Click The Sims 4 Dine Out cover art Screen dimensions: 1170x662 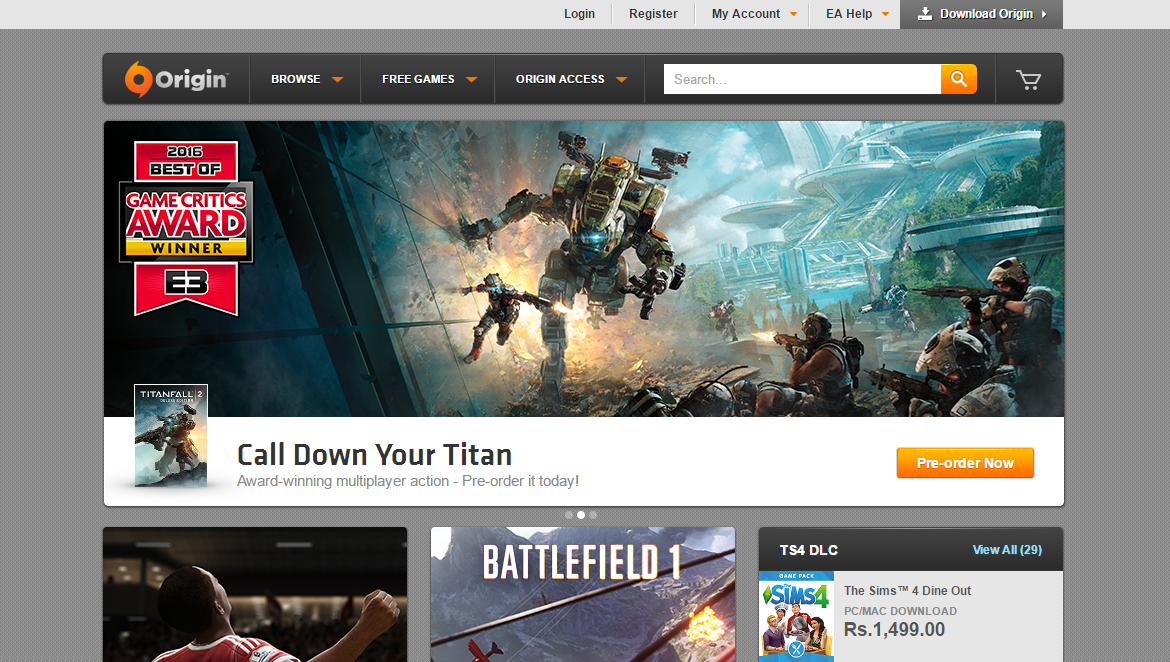pos(796,616)
